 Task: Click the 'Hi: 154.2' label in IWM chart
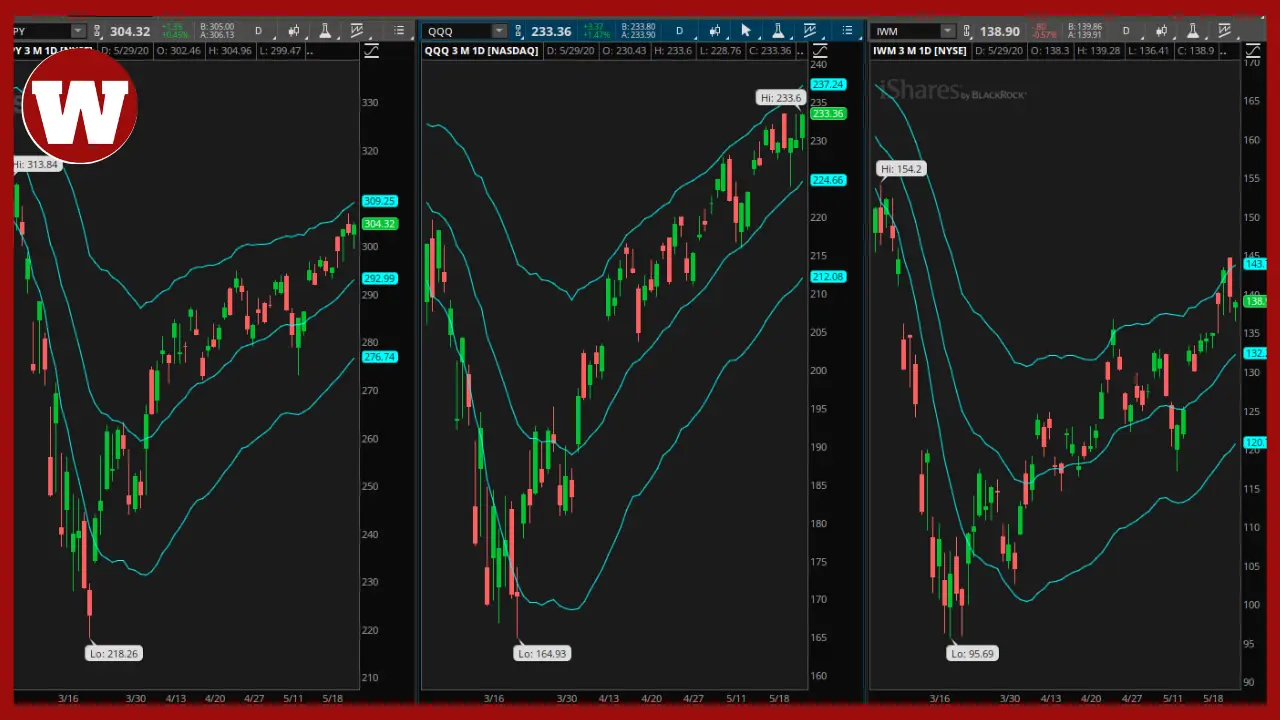[901, 169]
